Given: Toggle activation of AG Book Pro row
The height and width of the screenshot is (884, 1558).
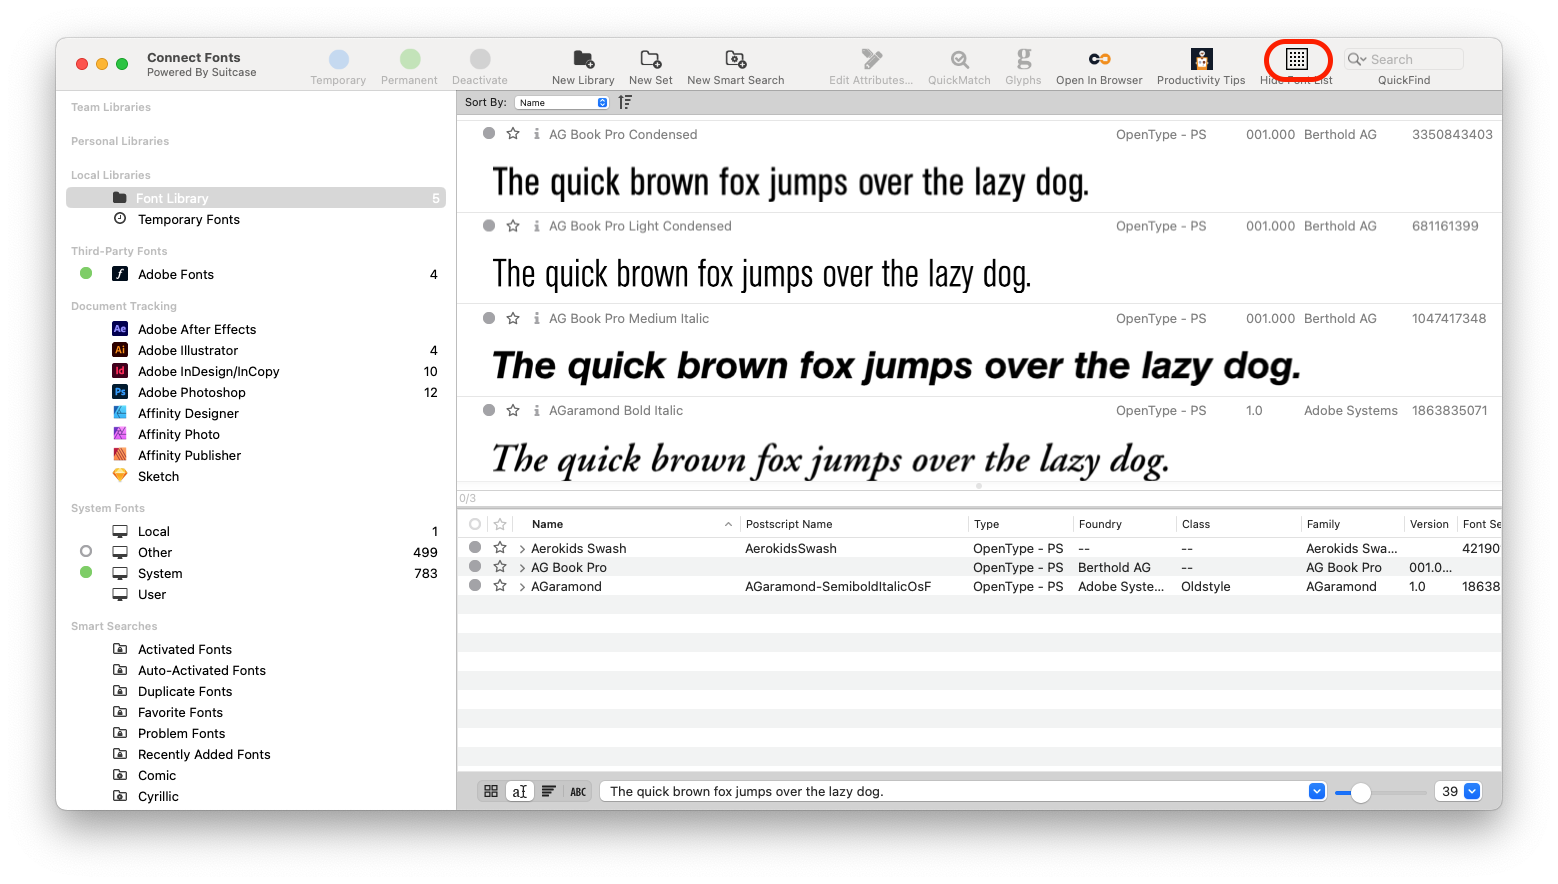Looking at the screenshot, I should 475,566.
